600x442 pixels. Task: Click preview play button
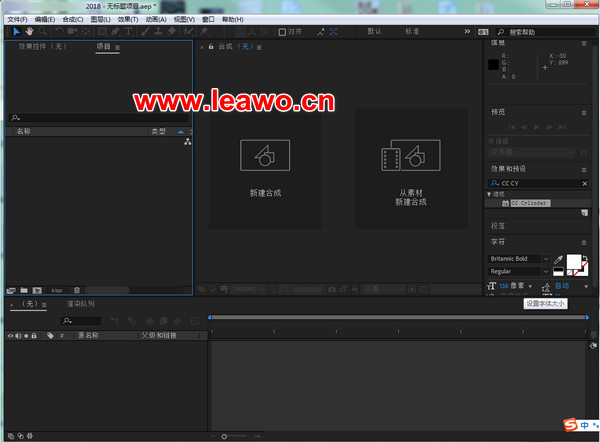pos(536,127)
